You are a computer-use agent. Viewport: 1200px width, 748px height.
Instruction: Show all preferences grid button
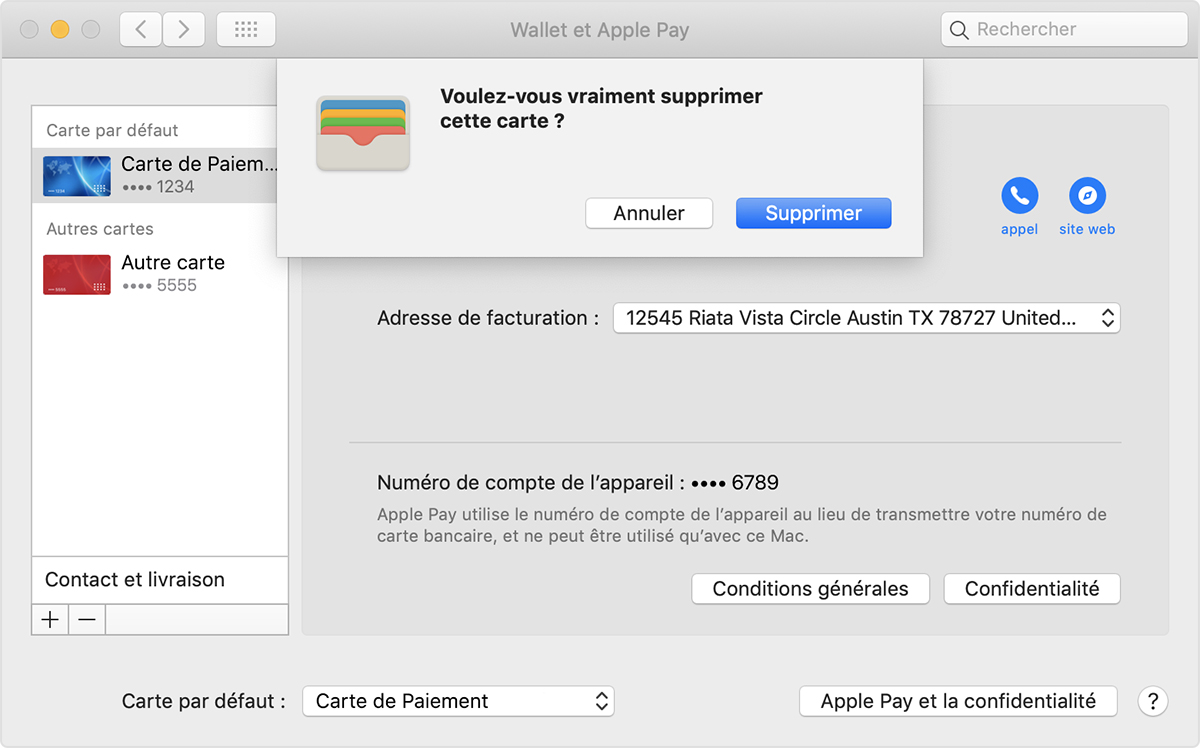(x=246, y=29)
